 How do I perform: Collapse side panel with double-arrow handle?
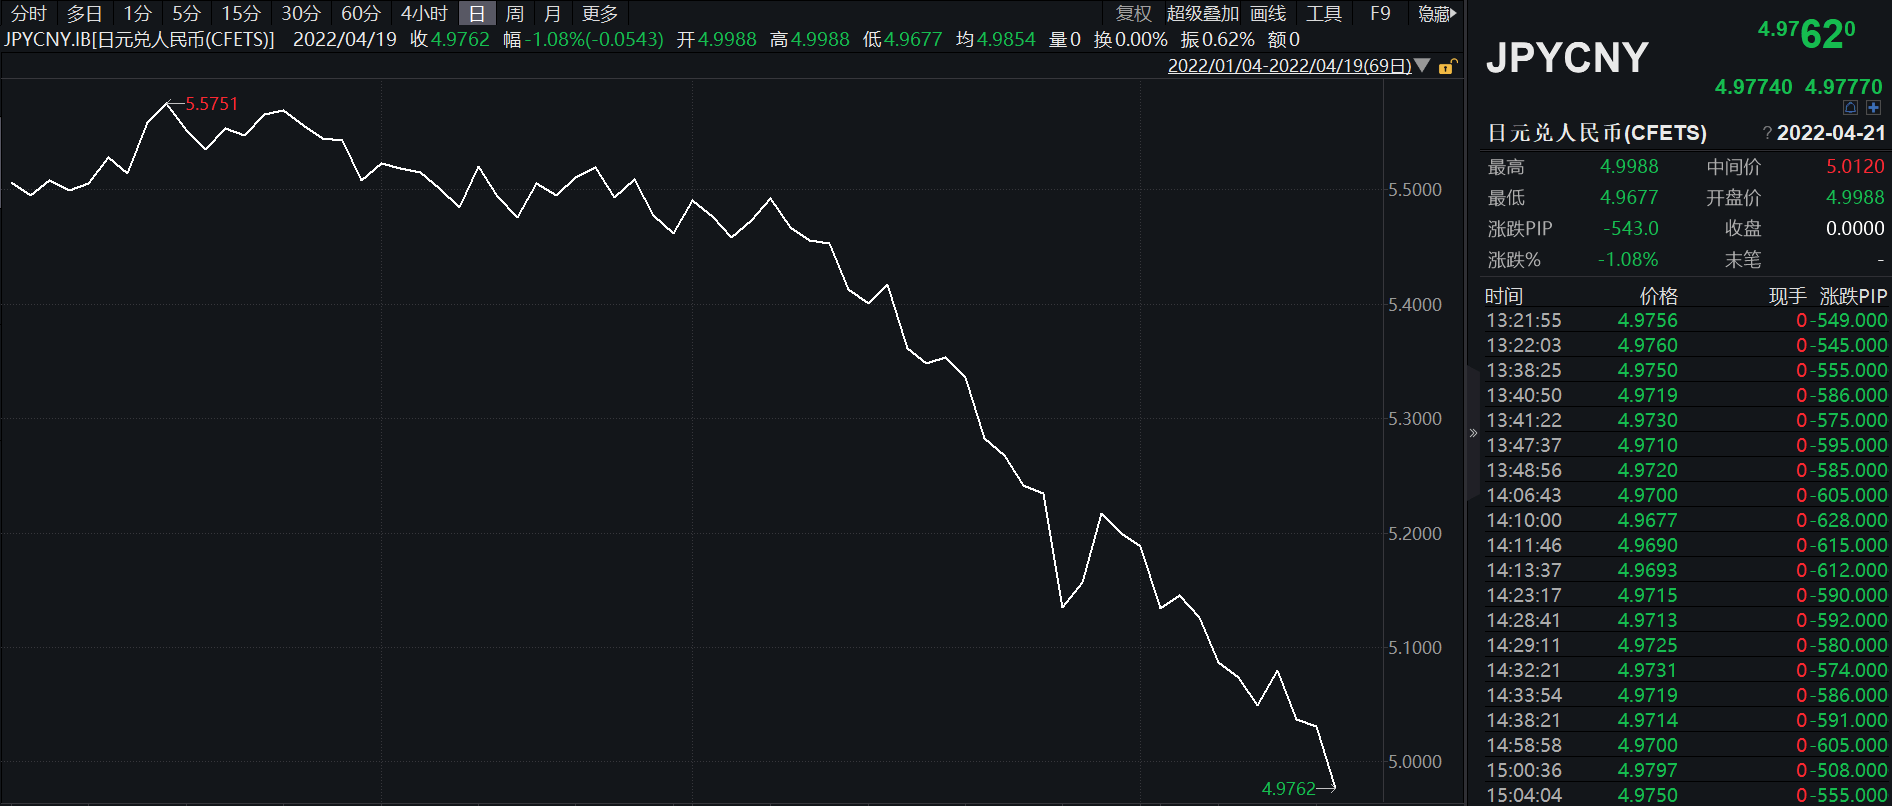click(x=1473, y=433)
